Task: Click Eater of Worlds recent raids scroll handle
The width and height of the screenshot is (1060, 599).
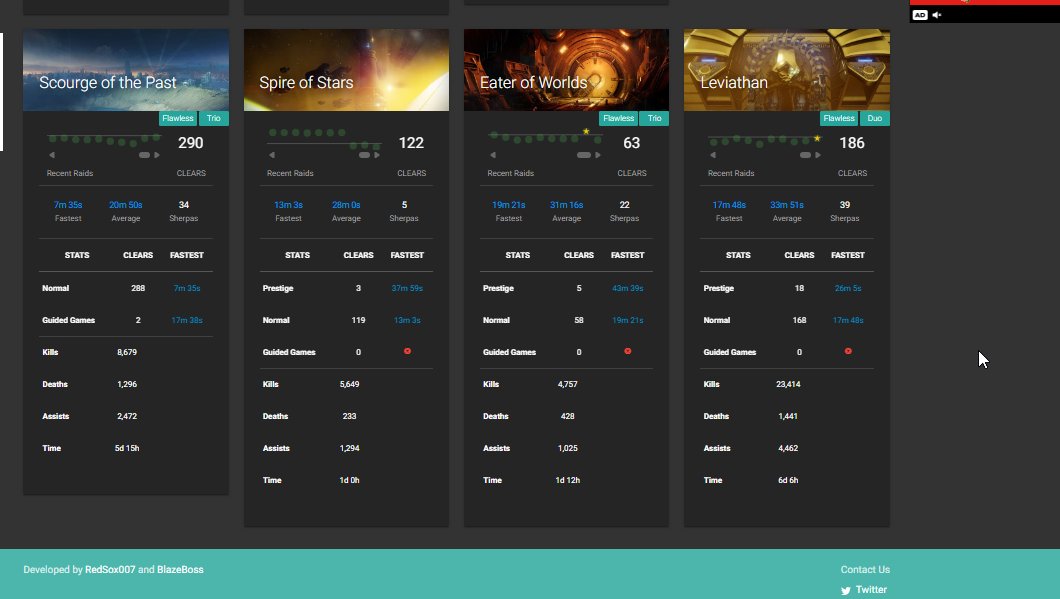Action: click(583, 155)
